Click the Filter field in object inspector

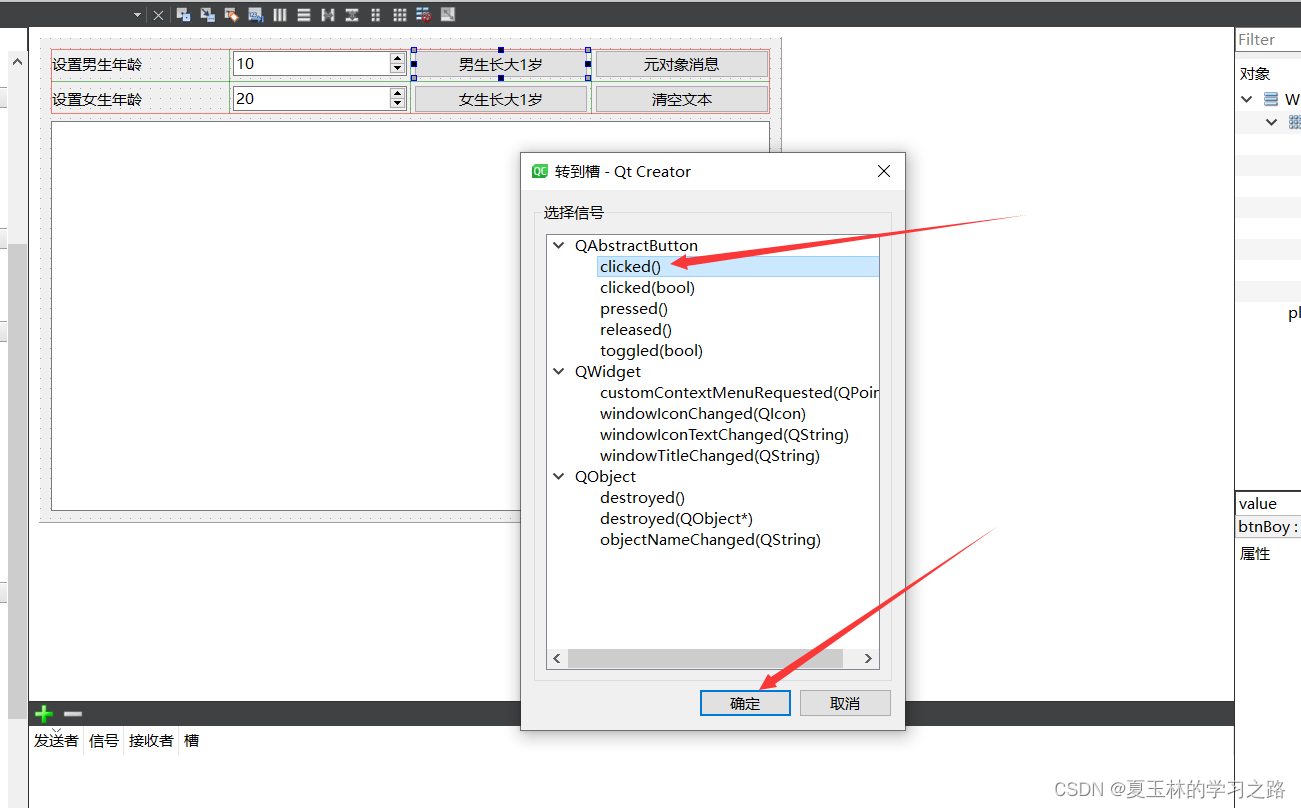1268,40
